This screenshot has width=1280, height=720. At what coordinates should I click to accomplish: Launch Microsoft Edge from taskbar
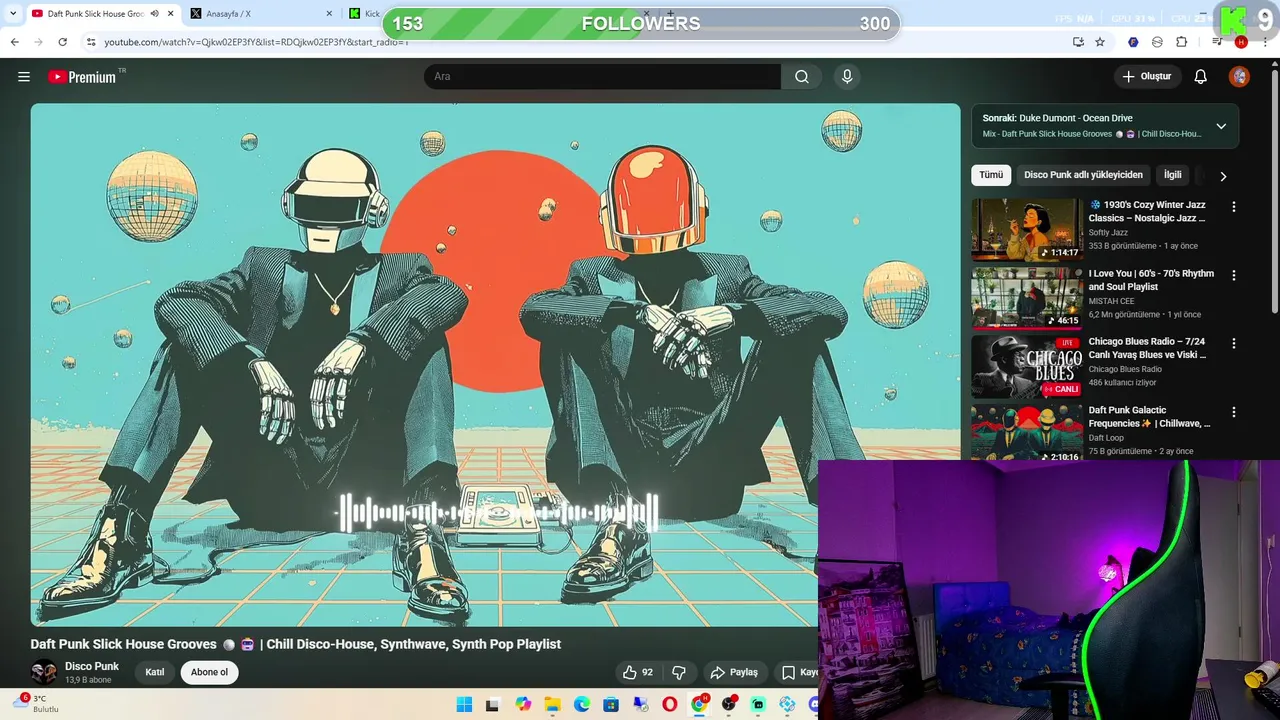click(582, 705)
